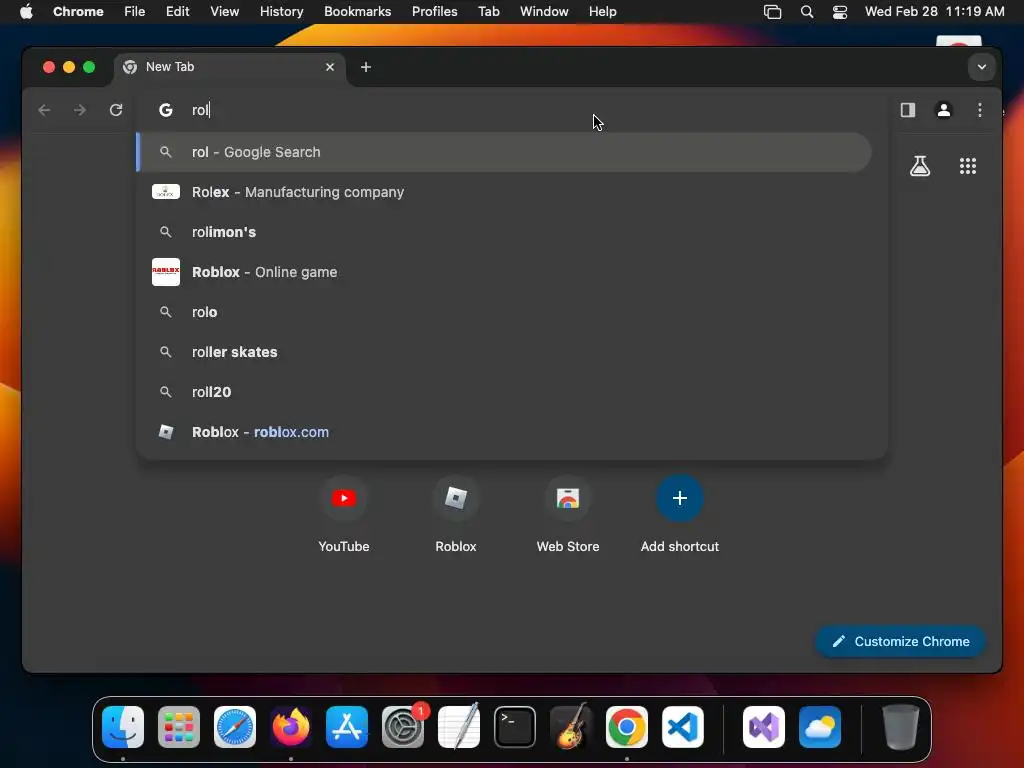This screenshot has height=768, width=1024.
Task: Select the roll20 suggestion
Action: (504, 392)
